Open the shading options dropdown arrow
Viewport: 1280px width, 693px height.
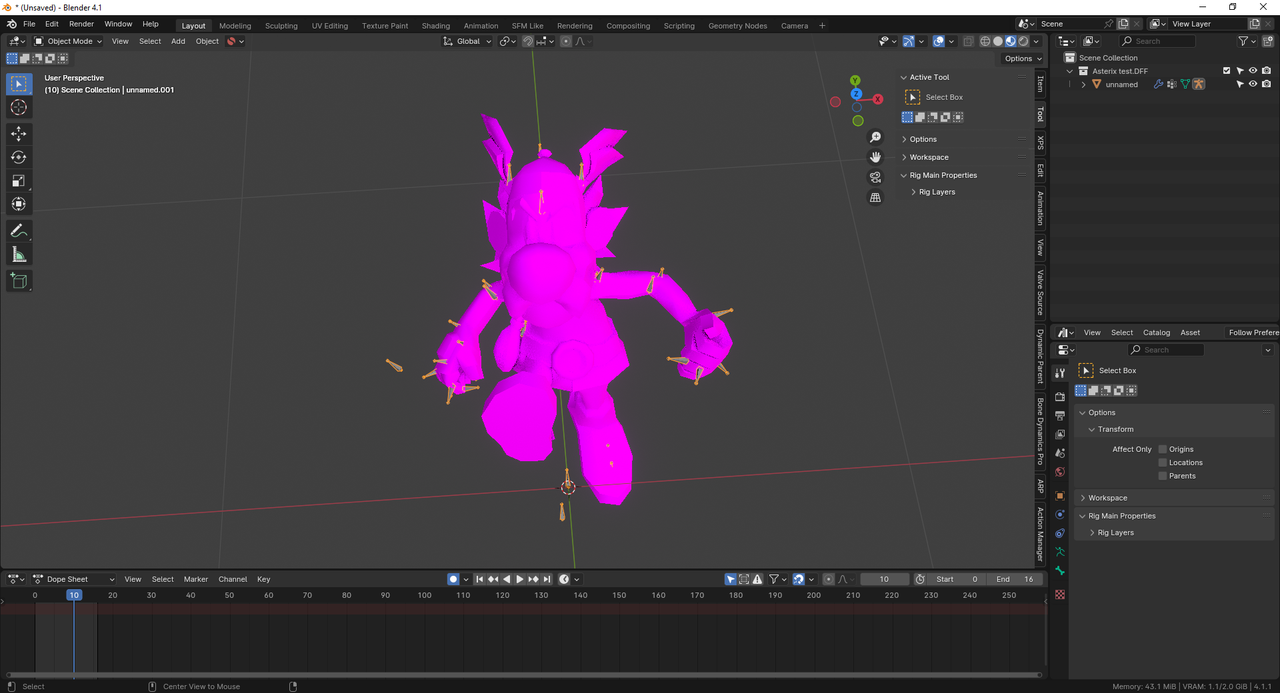point(1036,41)
